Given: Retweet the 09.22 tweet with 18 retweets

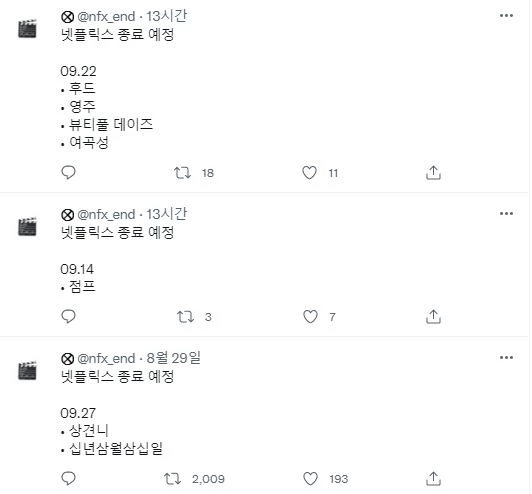Looking at the screenshot, I should [183, 173].
